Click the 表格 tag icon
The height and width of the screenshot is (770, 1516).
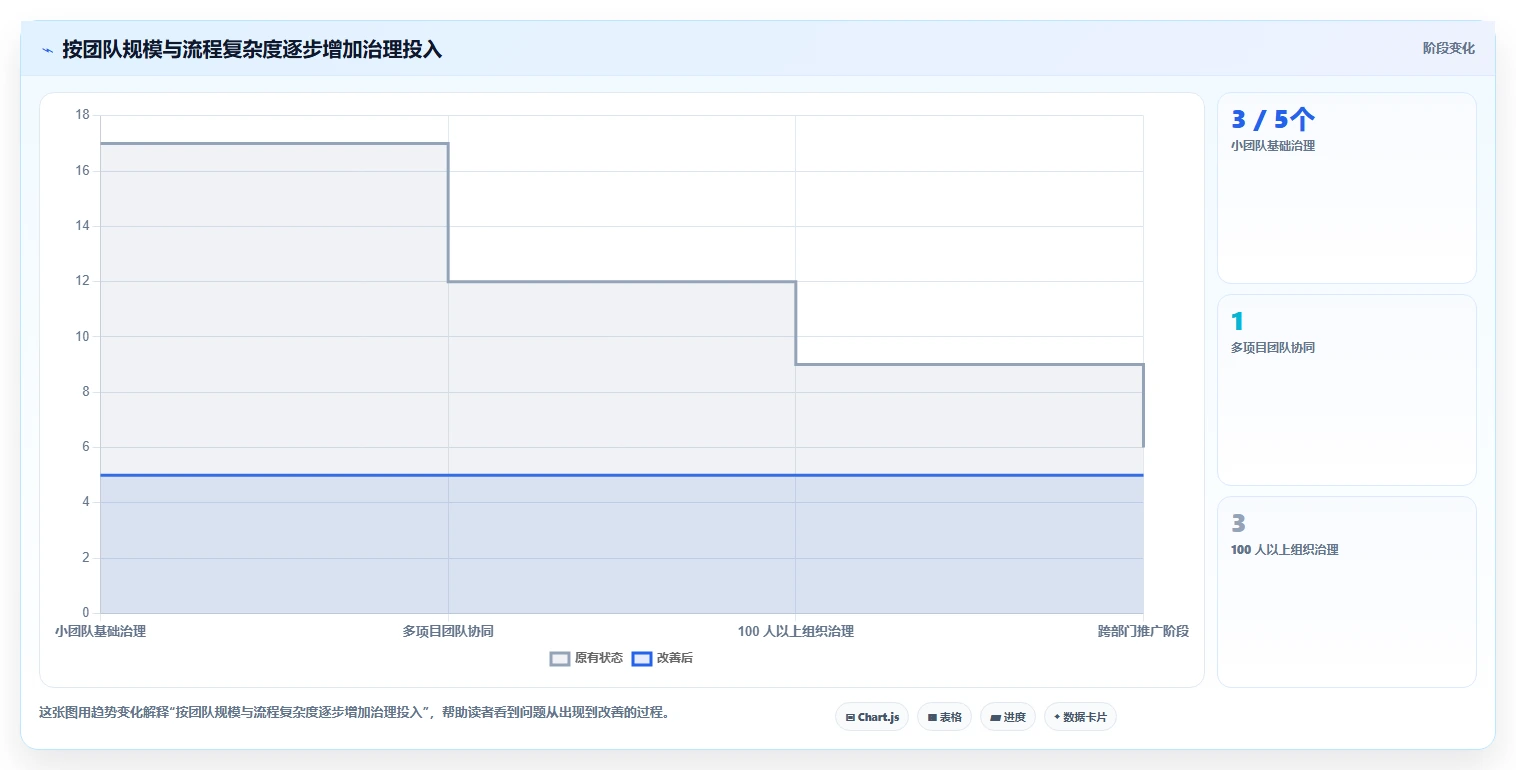click(x=932, y=717)
